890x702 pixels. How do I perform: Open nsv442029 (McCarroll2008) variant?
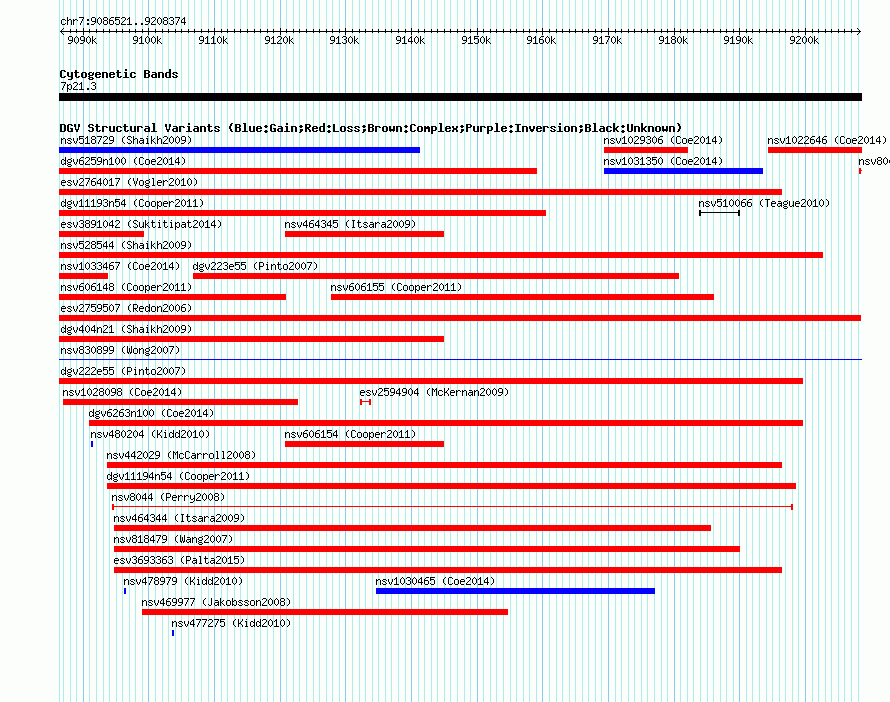(x=181, y=455)
